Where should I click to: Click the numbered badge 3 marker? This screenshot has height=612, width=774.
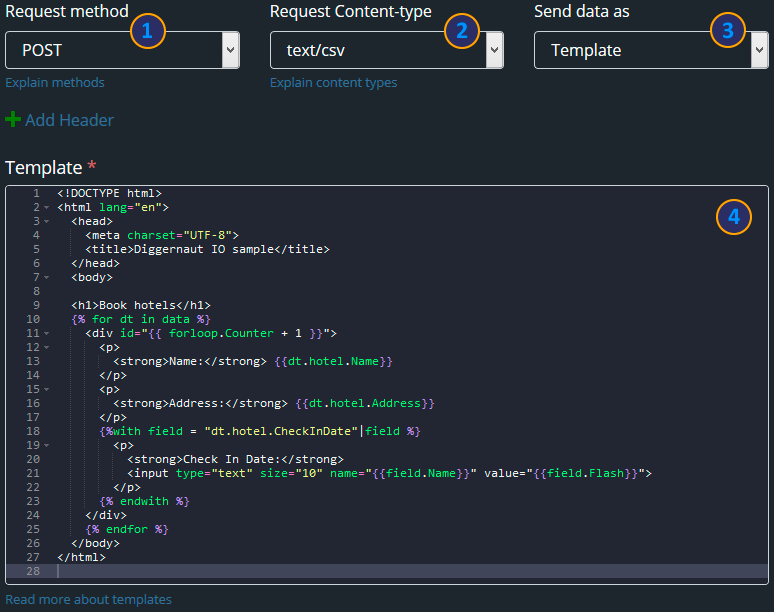pyautogui.click(x=727, y=31)
